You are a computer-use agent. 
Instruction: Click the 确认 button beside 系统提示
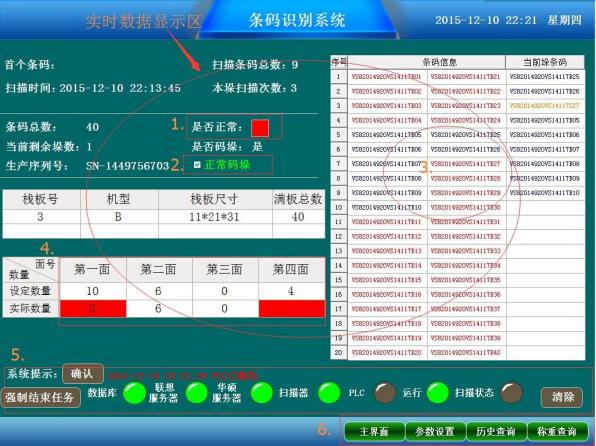(x=82, y=374)
